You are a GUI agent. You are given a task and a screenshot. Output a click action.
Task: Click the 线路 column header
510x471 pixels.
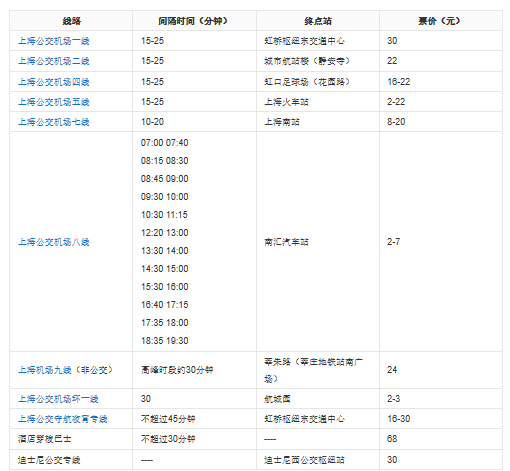[x=71, y=21]
